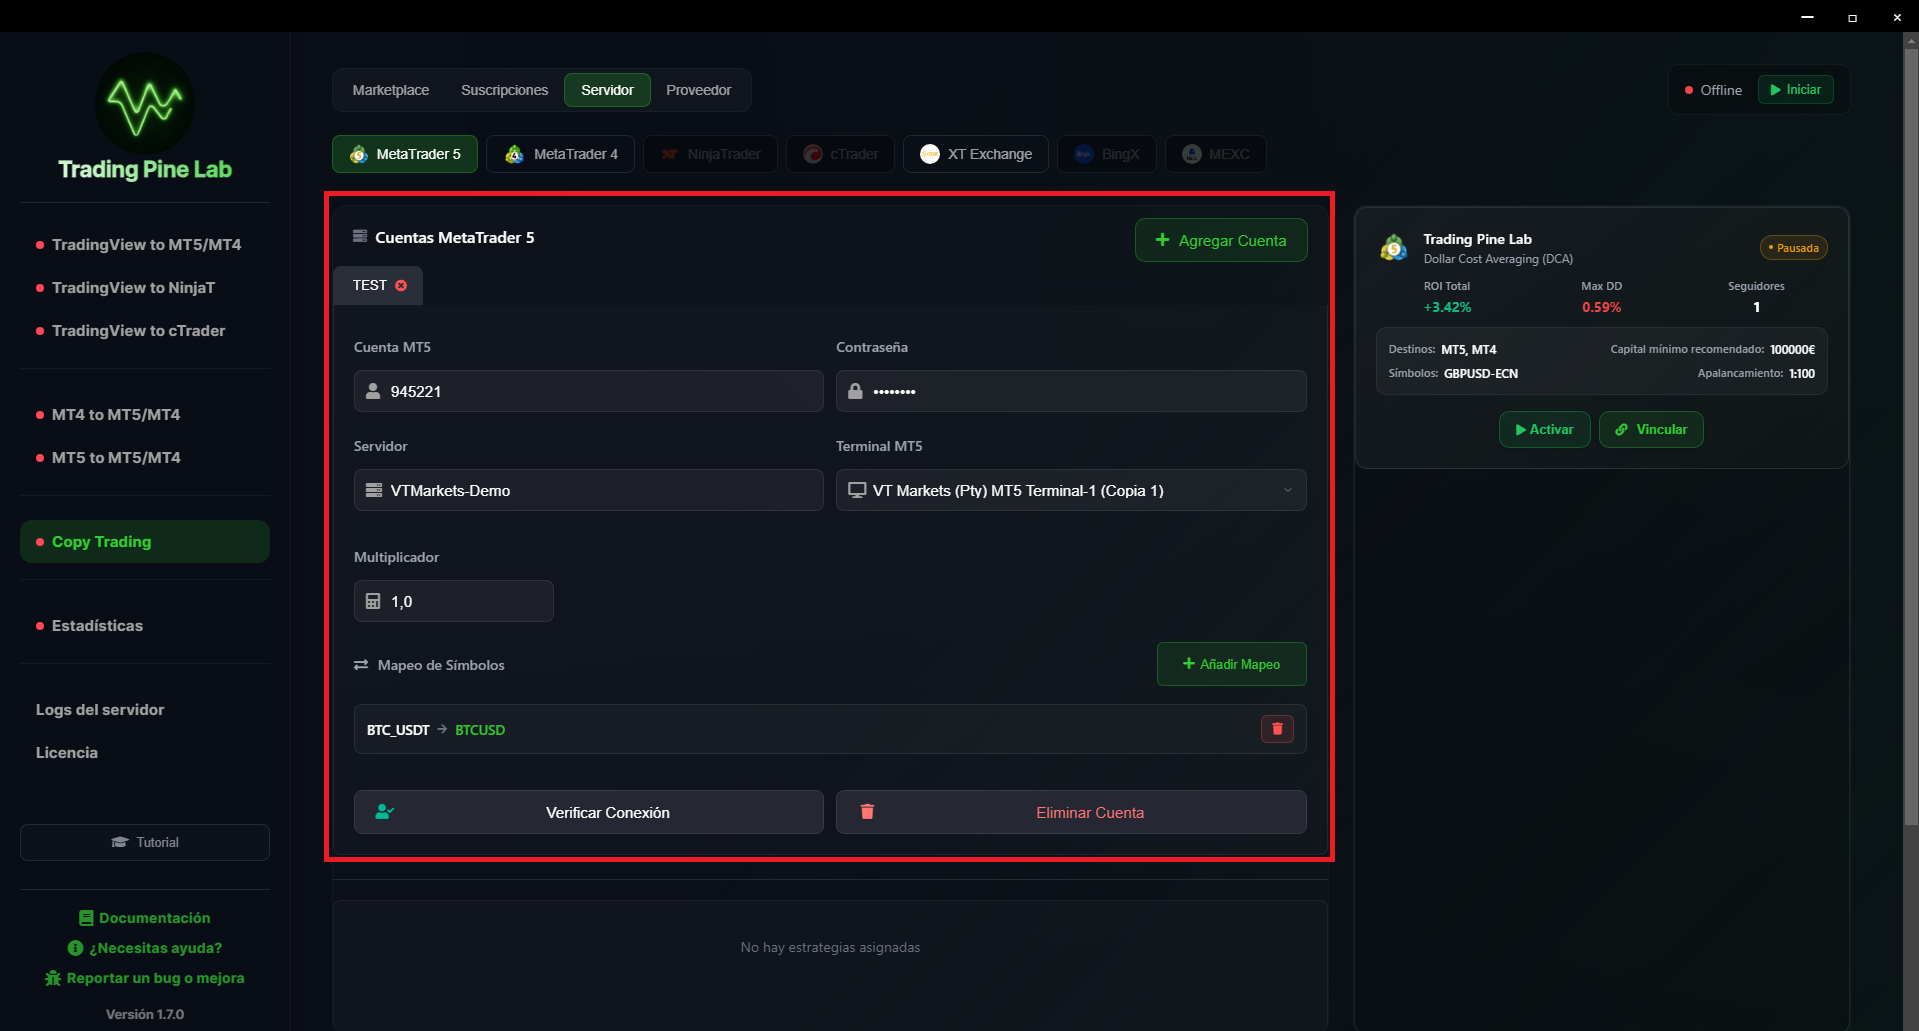Viewport: 1919px width, 1031px height.
Task: Switch to the Marketplace tab
Action: [x=390, y=89]
